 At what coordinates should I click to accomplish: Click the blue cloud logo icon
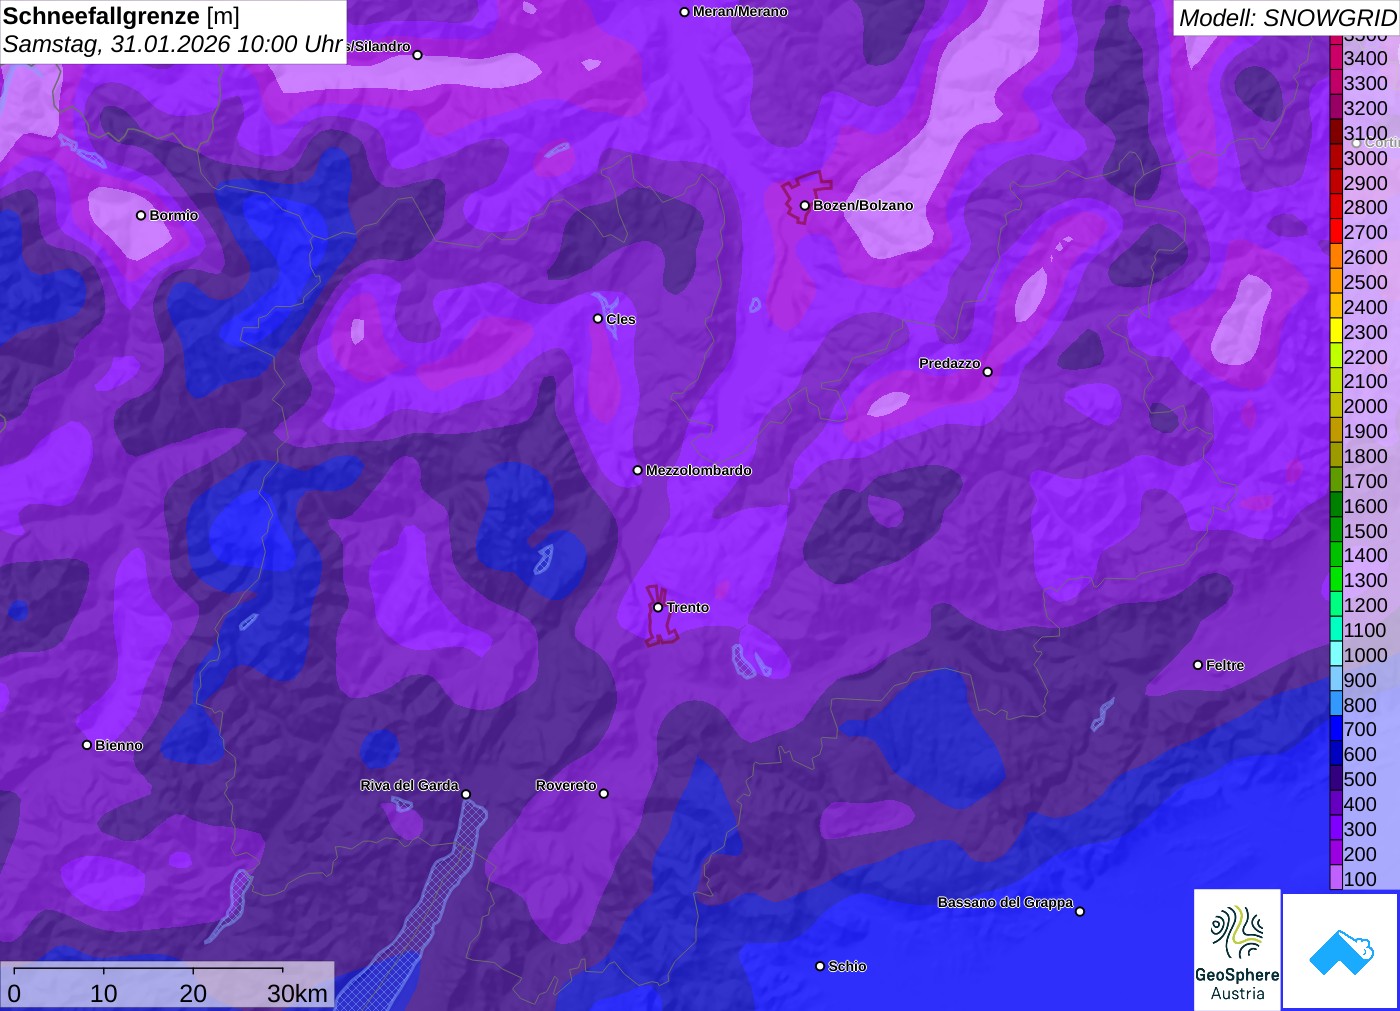tap(1341, 951)
